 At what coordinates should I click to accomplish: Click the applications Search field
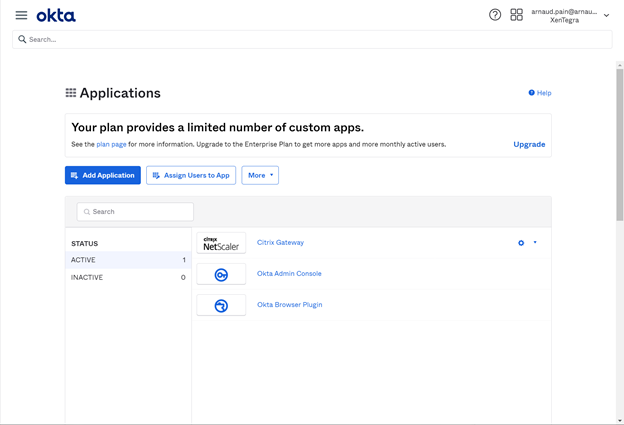tap(135, 212)
